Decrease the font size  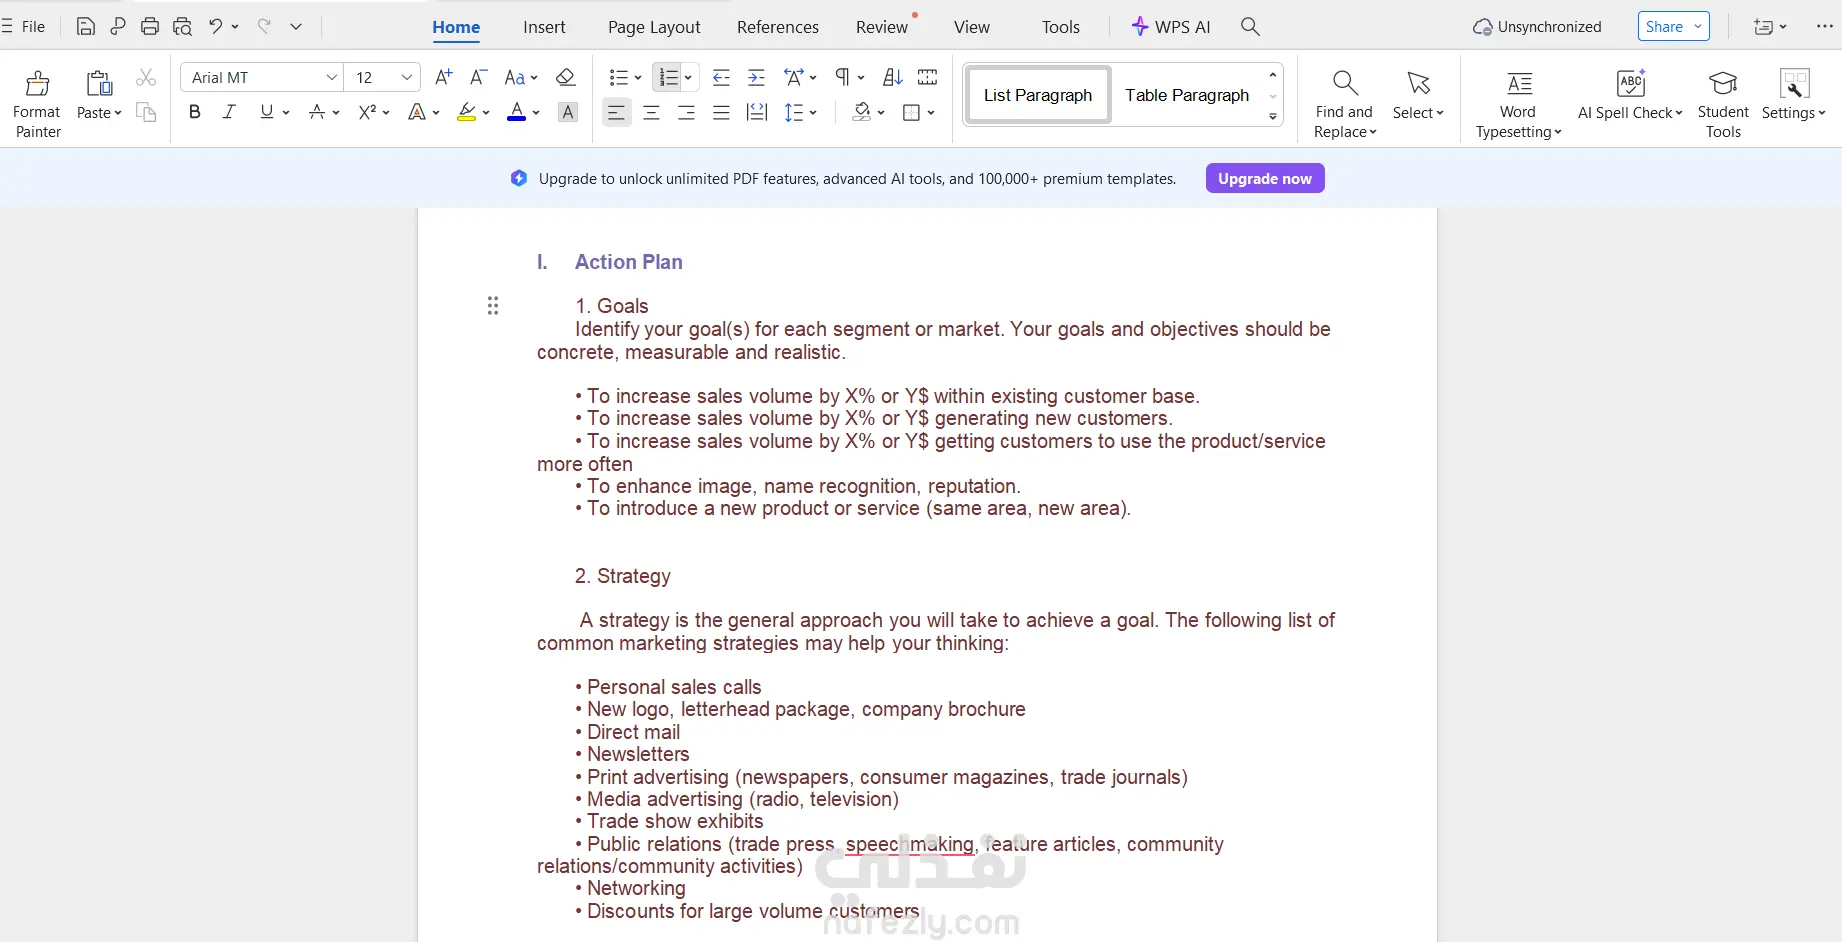(478, 77)
